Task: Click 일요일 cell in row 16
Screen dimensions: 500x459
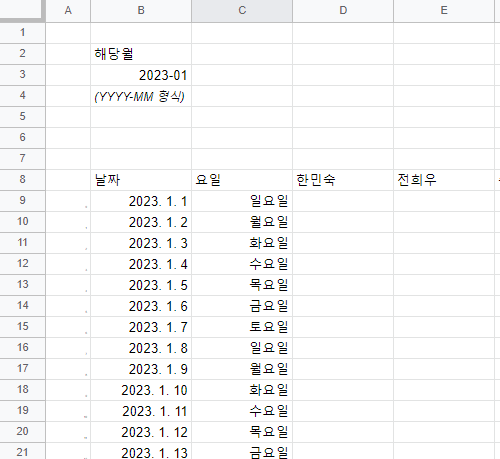Action: pos(242,348)
